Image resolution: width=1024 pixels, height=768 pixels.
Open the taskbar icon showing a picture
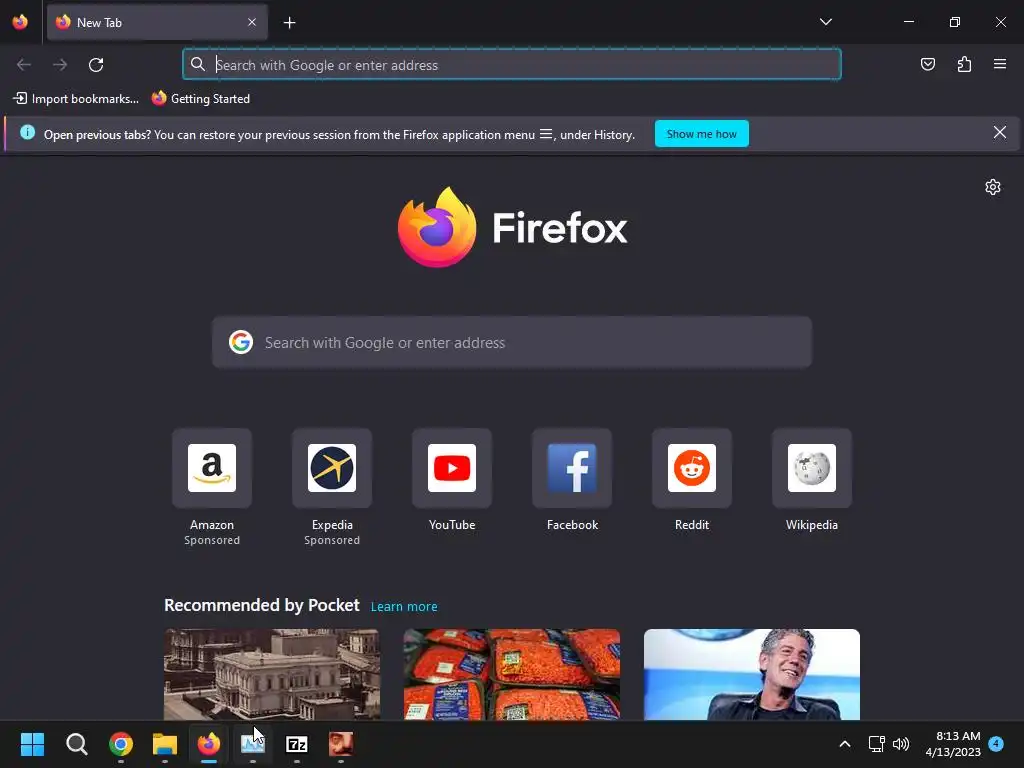tap(253, 744)
